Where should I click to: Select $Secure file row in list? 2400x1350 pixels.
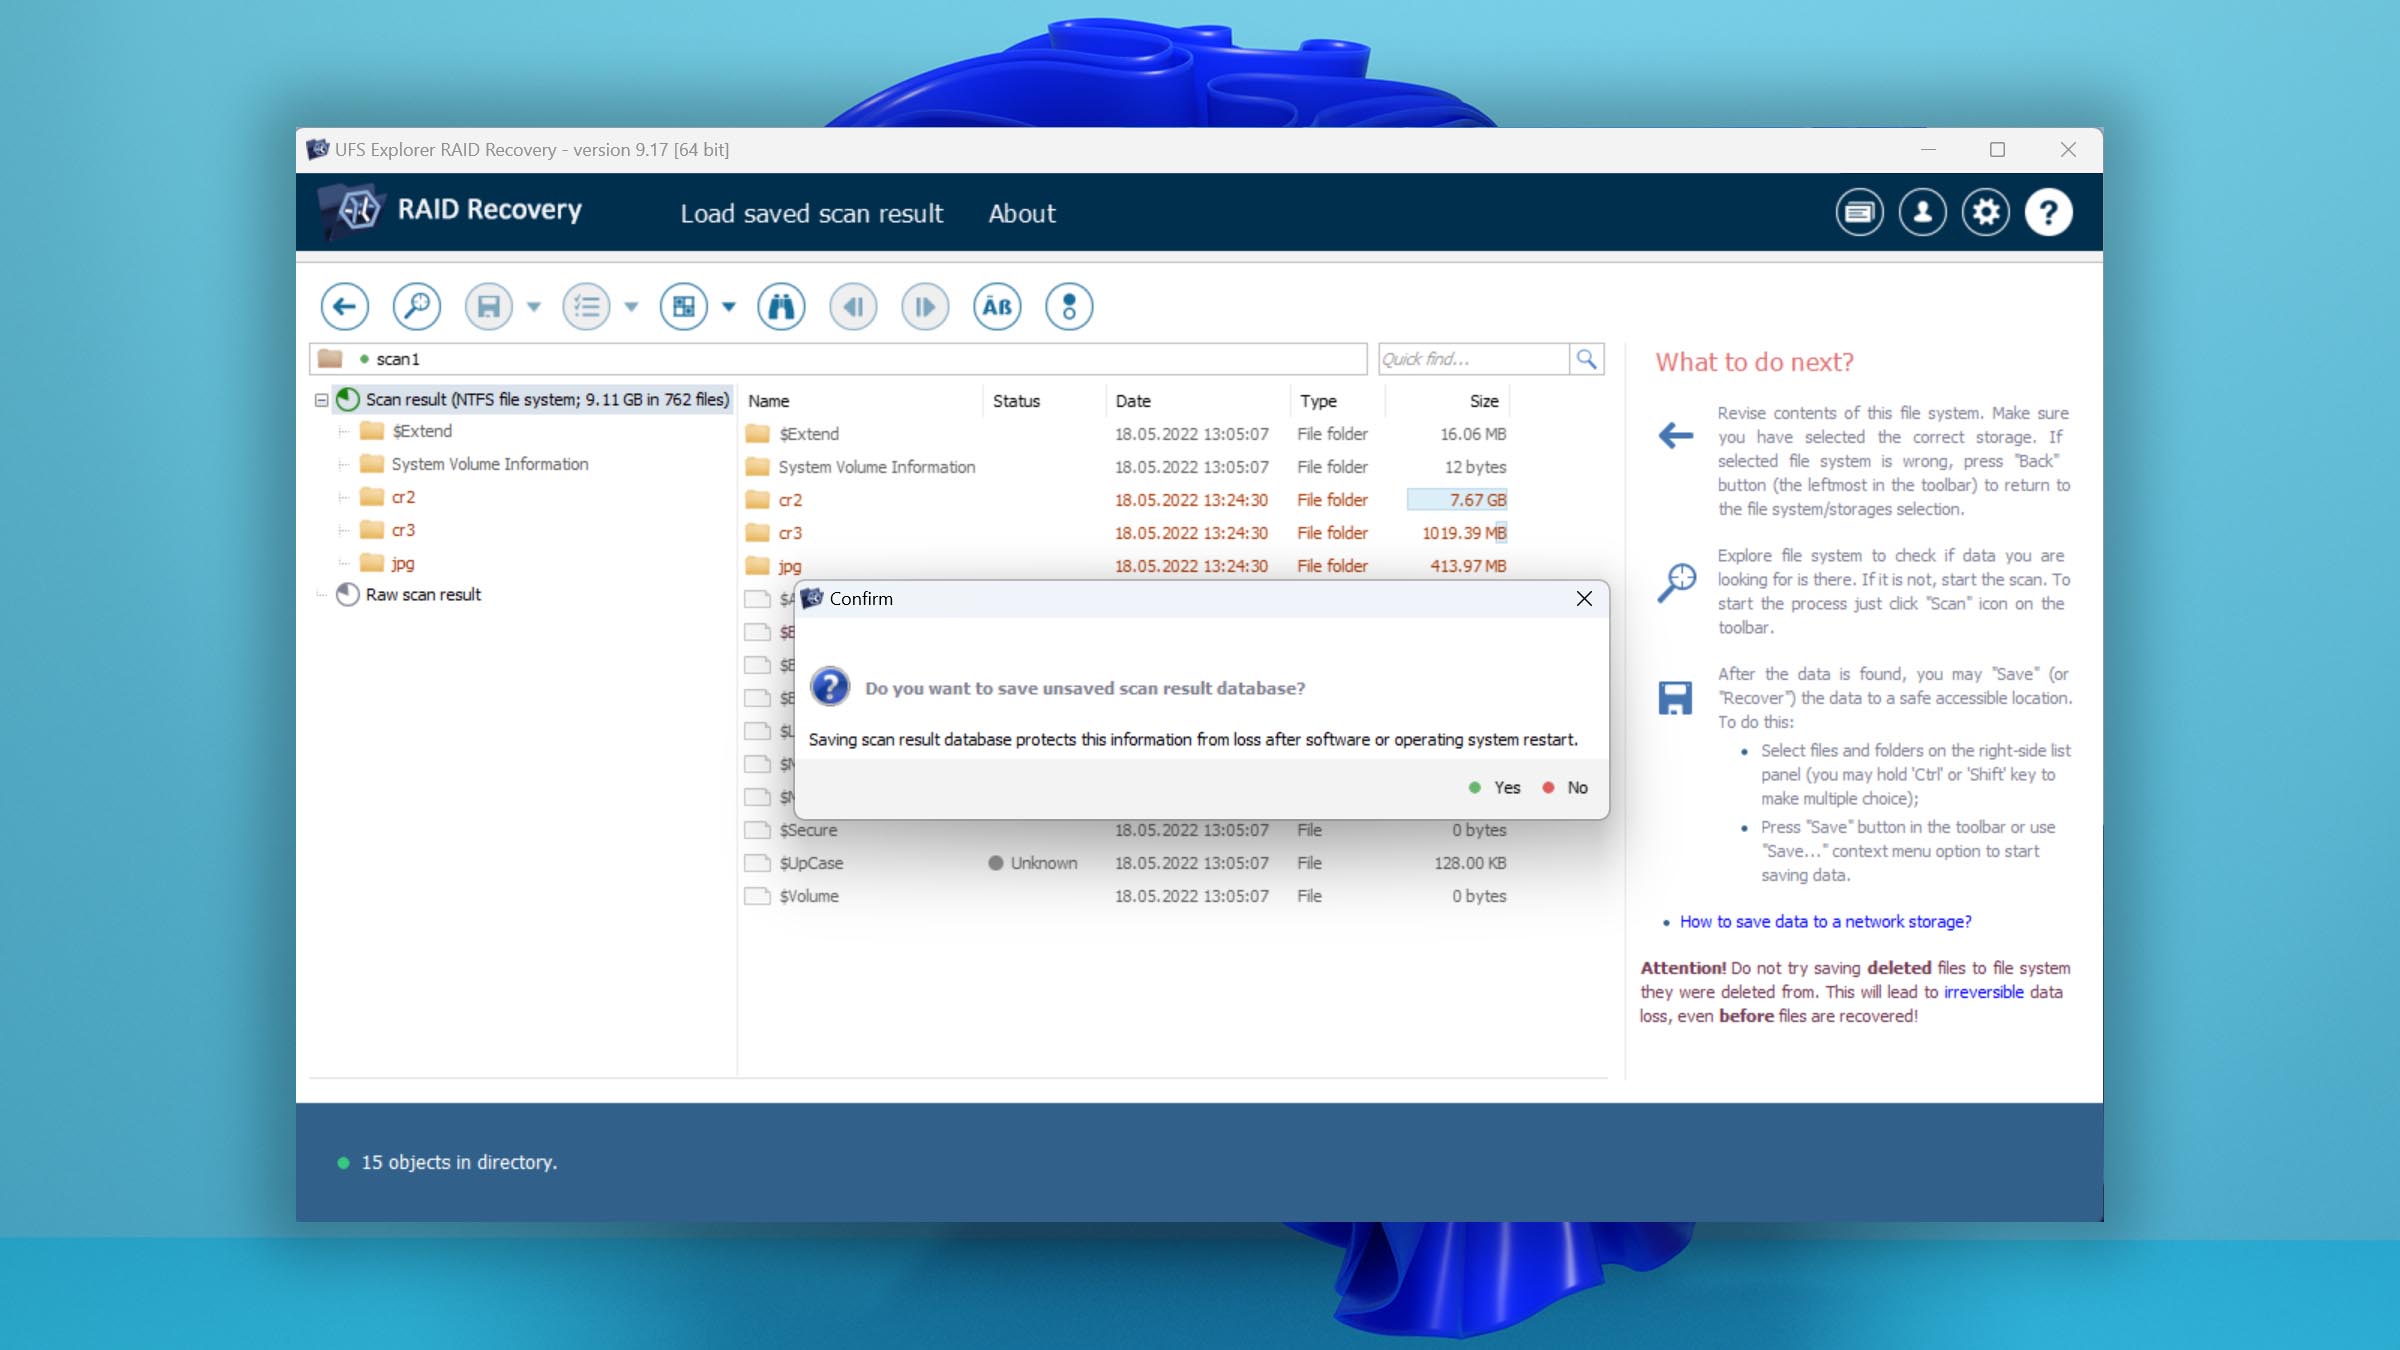[1125, 830]
